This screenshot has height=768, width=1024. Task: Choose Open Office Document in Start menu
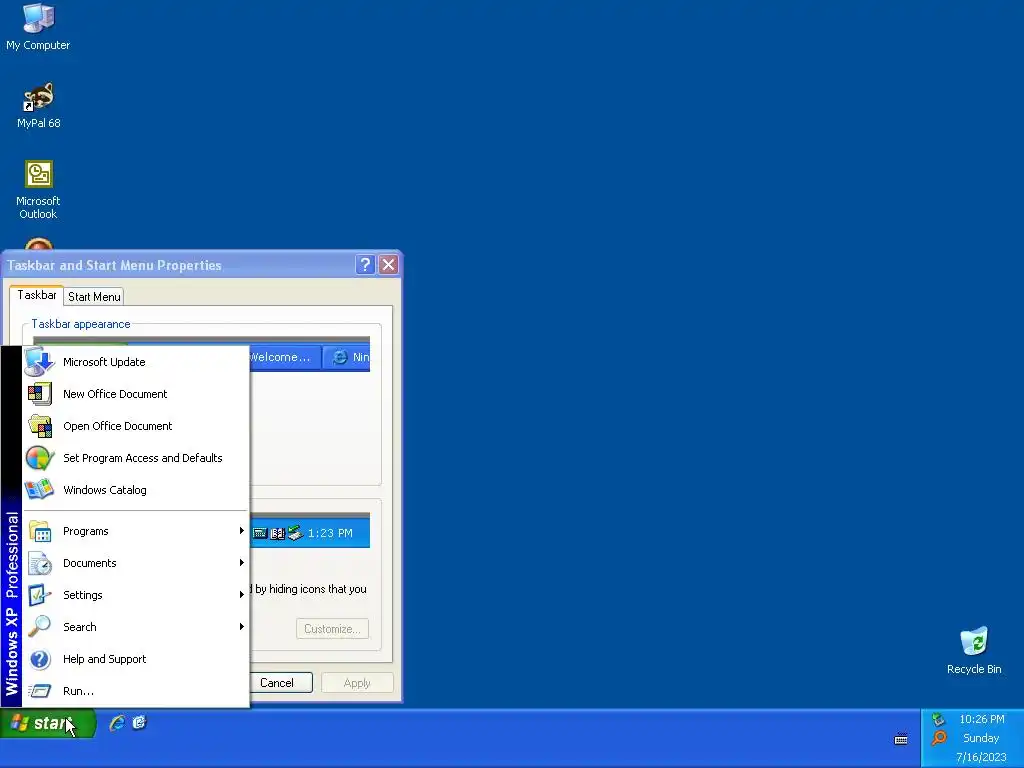(x=136, y=426)
